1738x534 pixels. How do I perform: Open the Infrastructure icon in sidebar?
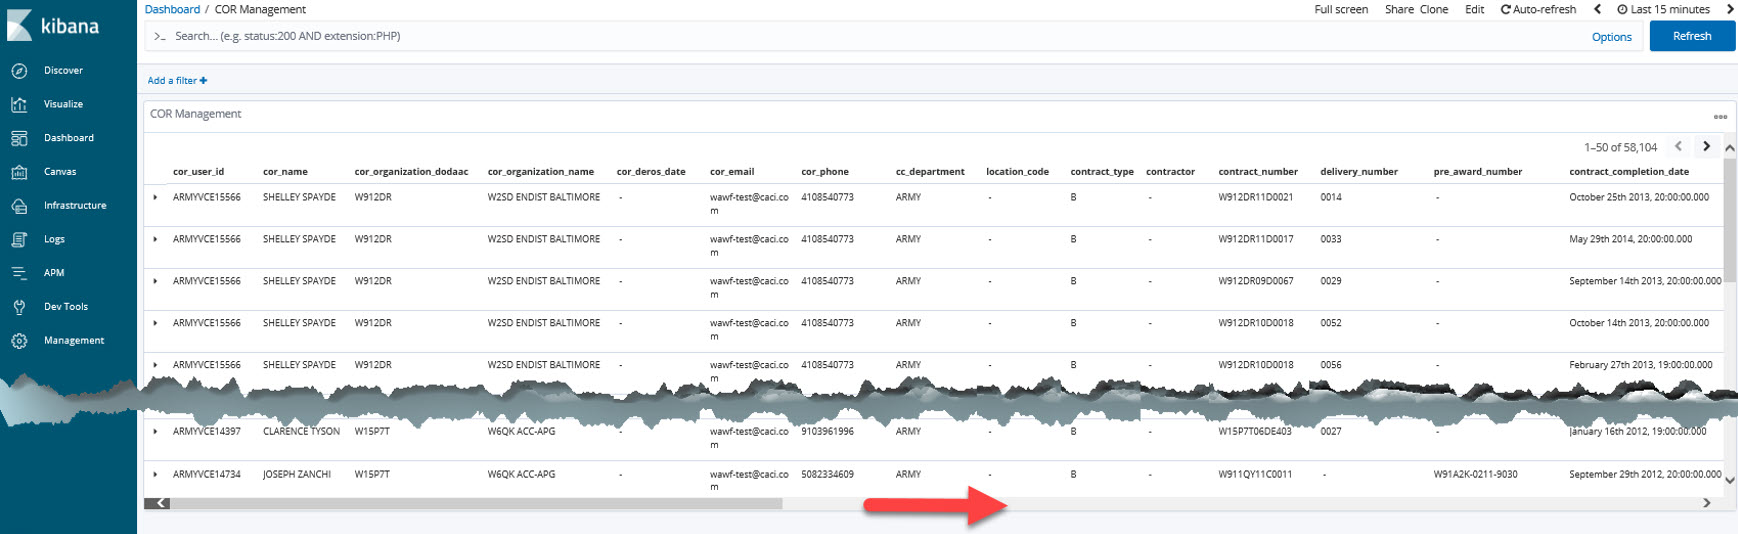(19, 206)
